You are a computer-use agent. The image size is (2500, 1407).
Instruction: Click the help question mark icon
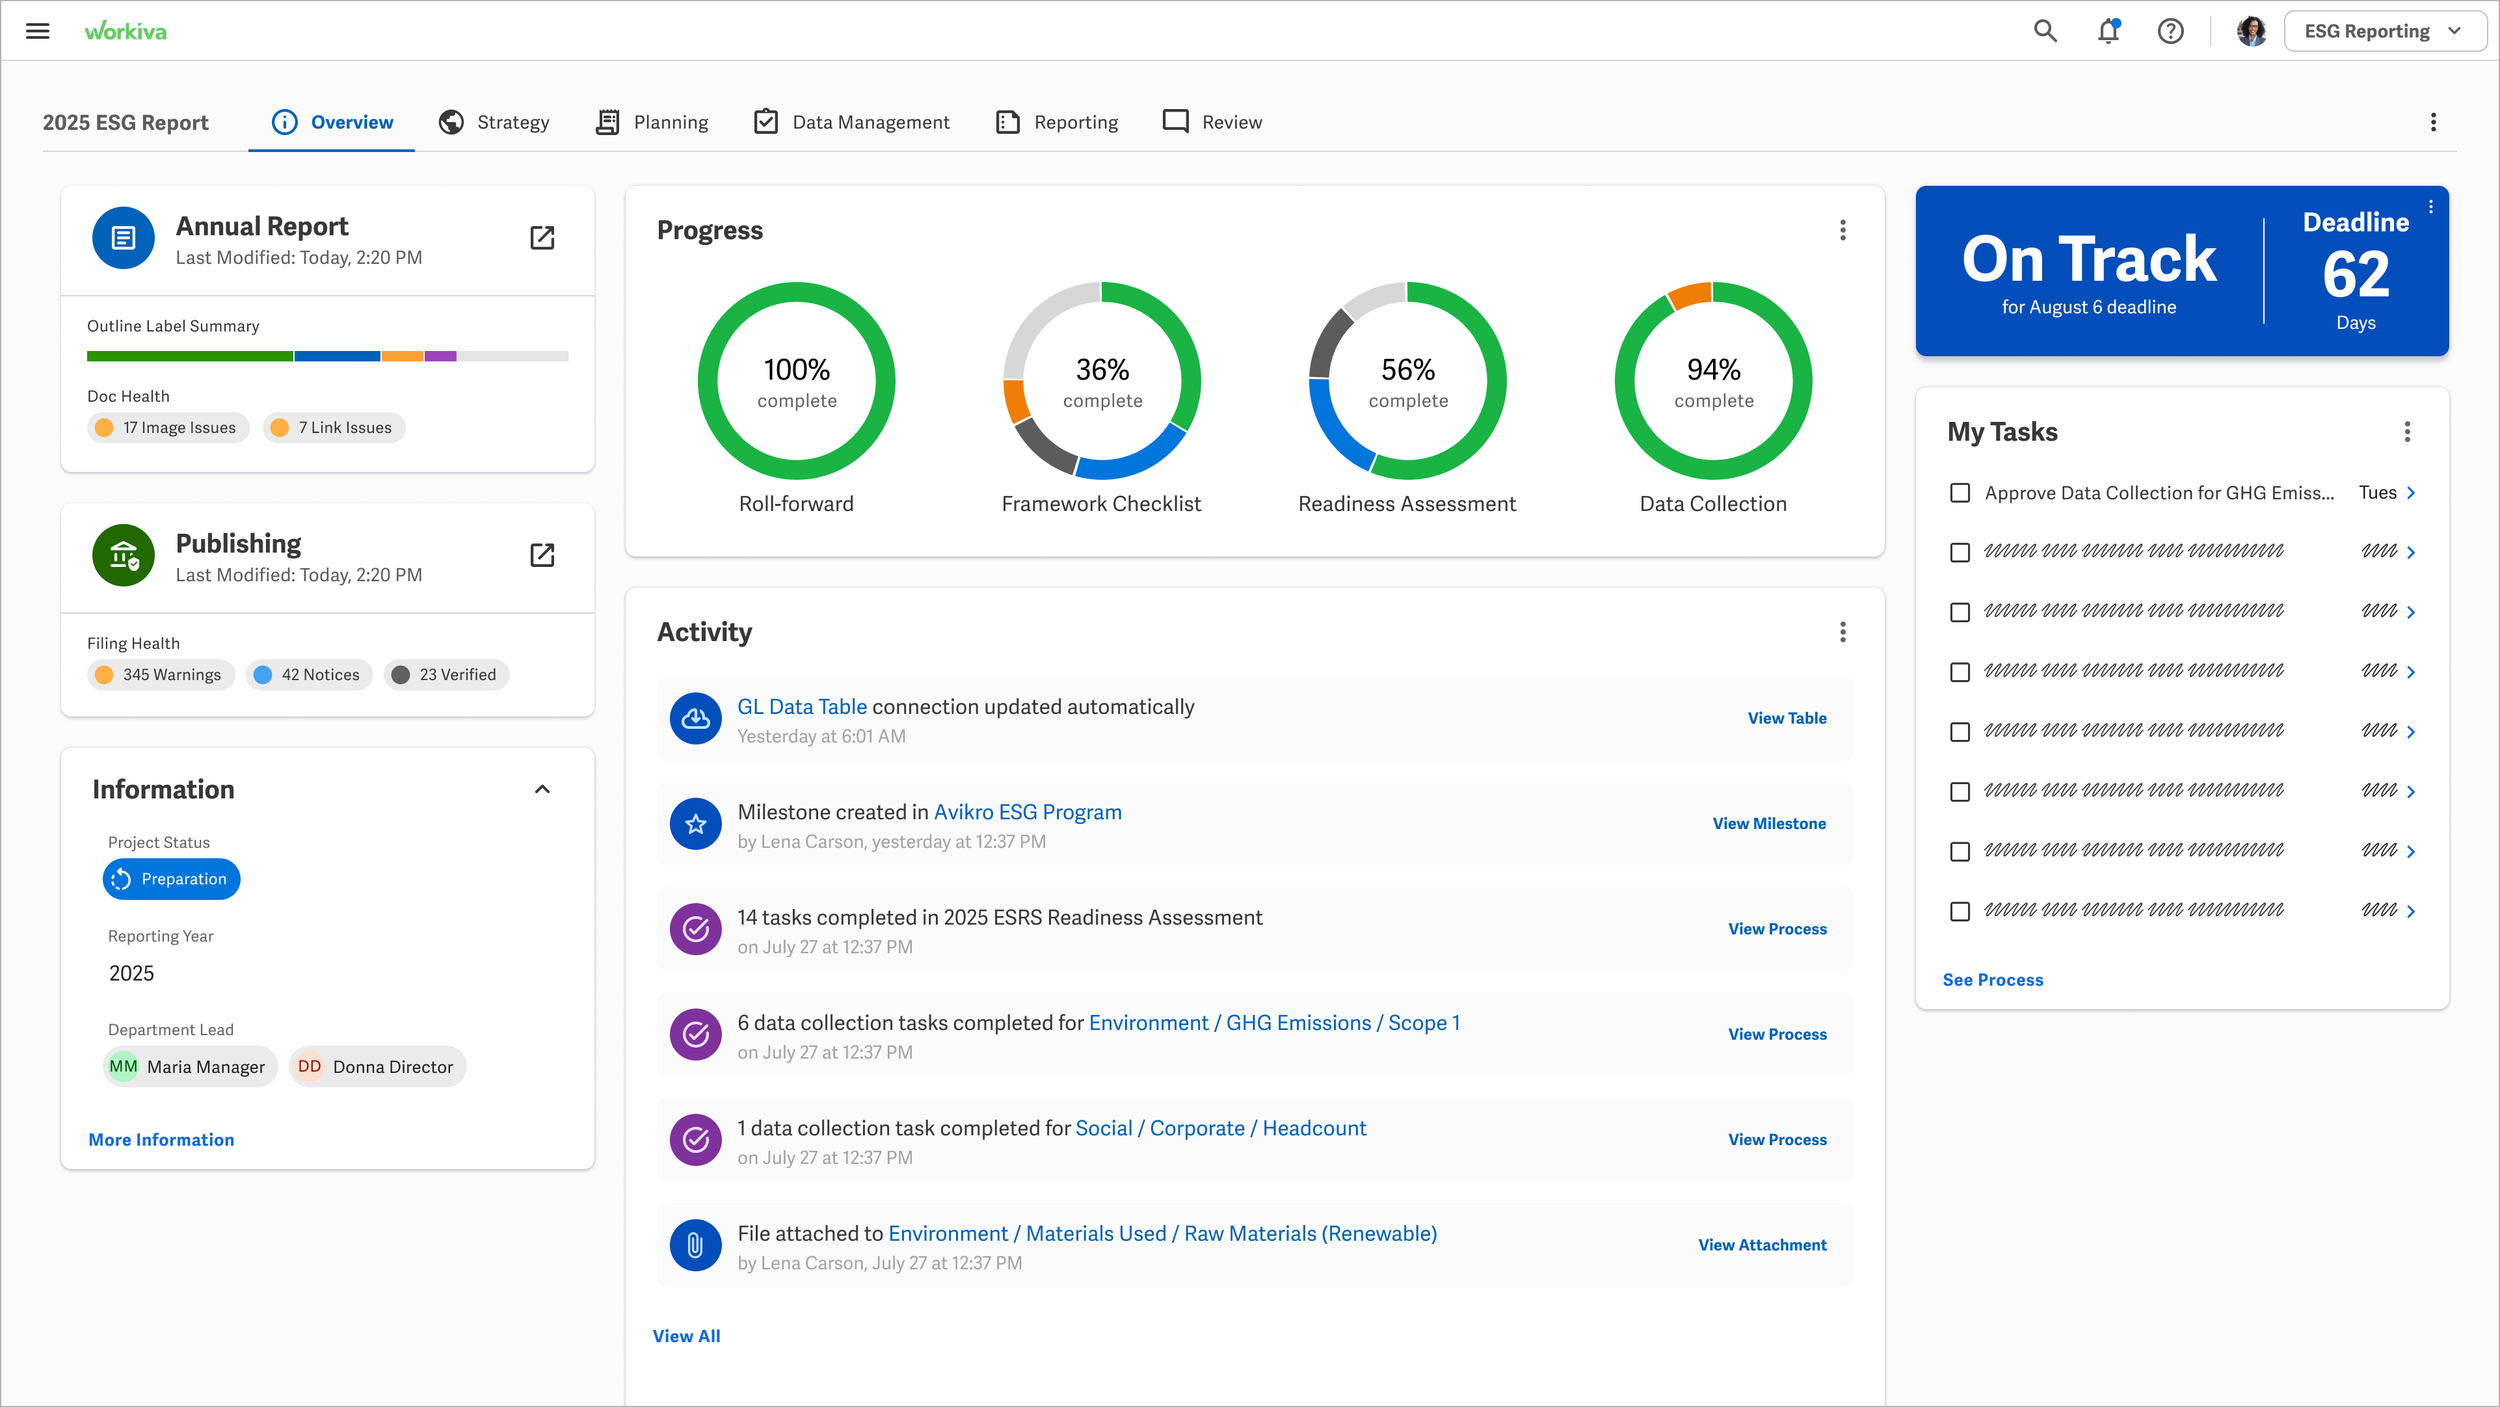2170,31
